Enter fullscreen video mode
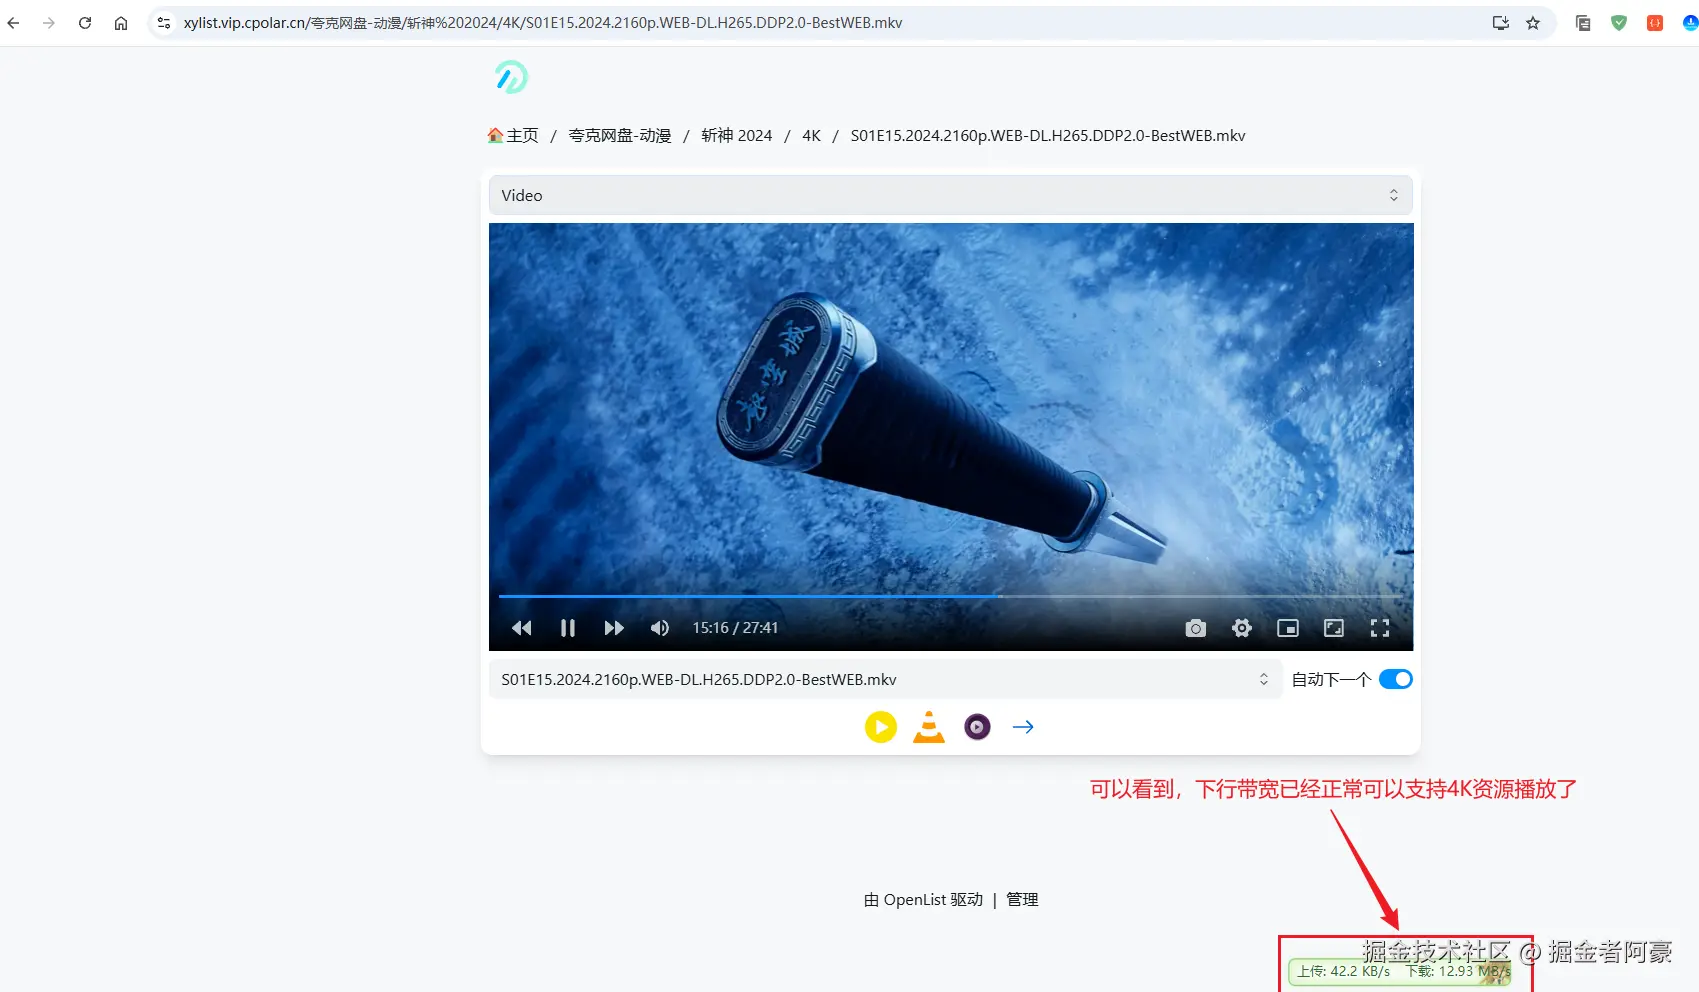This screenshot has height=992, width=1699. pos(1380,628)
